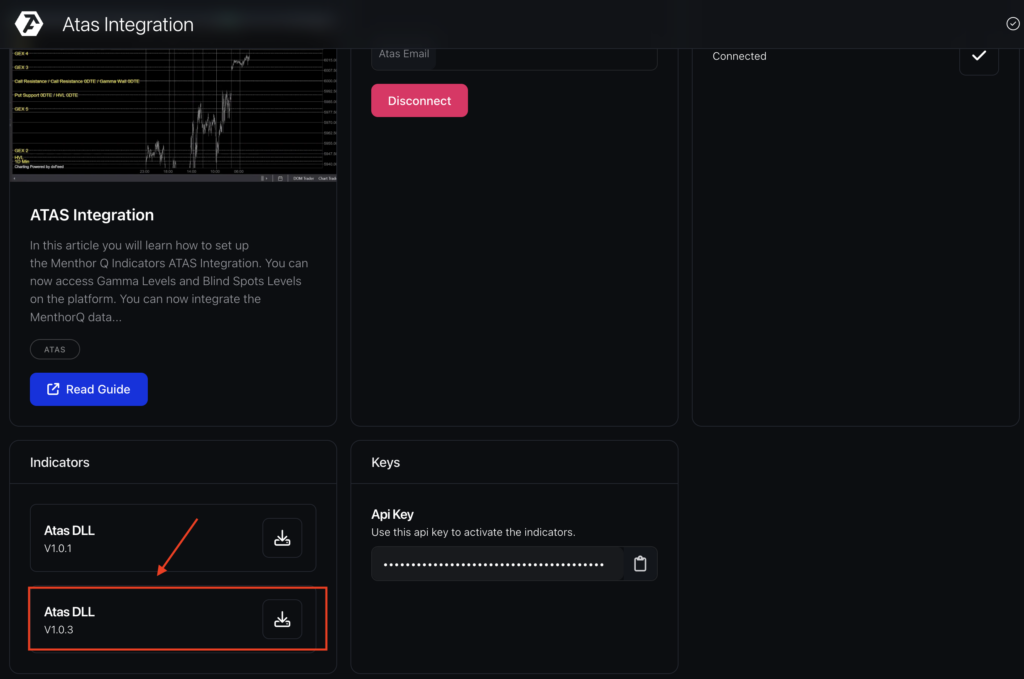Open the ATAS chart preview thumbnail
Image resolution: width=1024 pixels, height=679 pixels.
173,115
